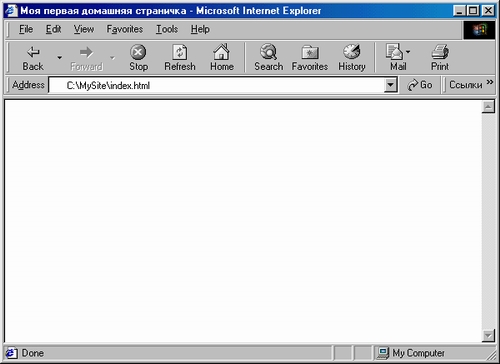The height and width of the screenshot is (364, 500).
Task: Click the vertical scrollbar up arrow
Action: [x=488, y=107]
